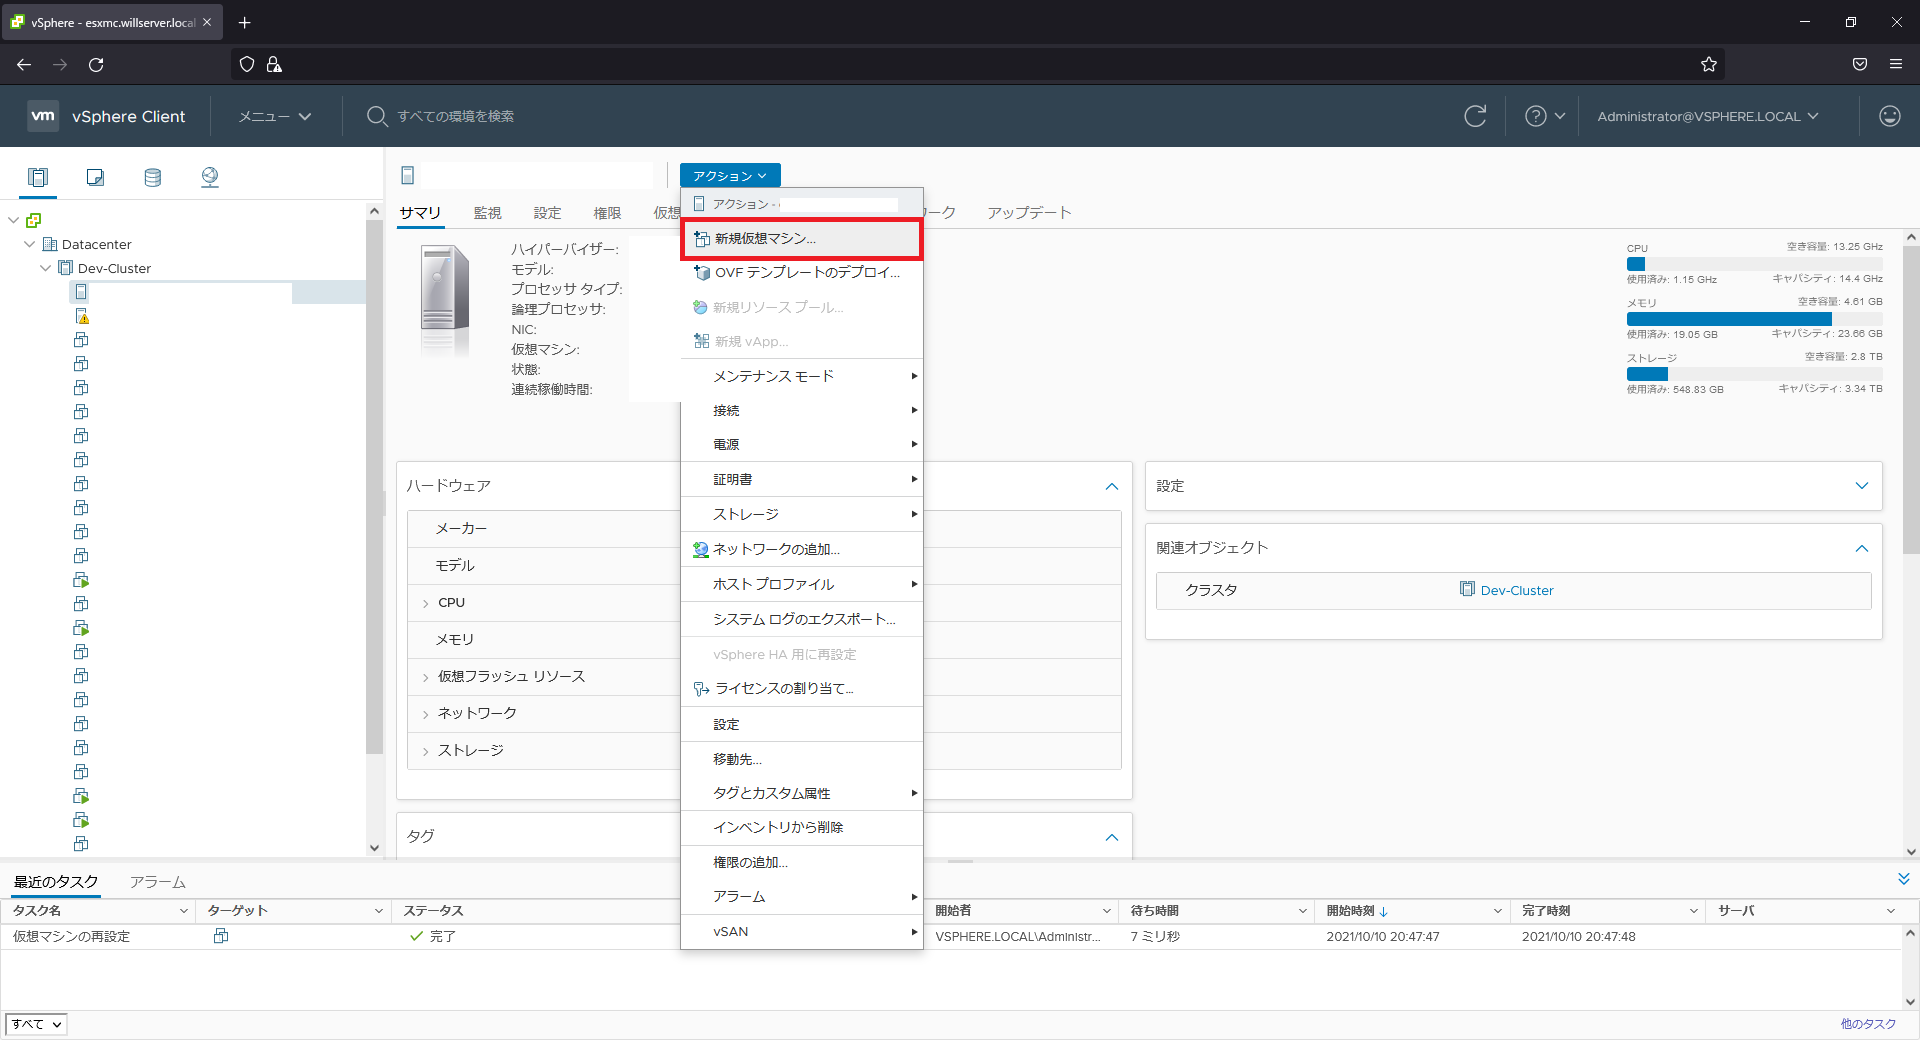Screen dimensions: 1920x1040
Task: Open the Administrator@VSPHERE.LOCAL user dropdown
Action: pyautogui.click(x=1707, y=116)
